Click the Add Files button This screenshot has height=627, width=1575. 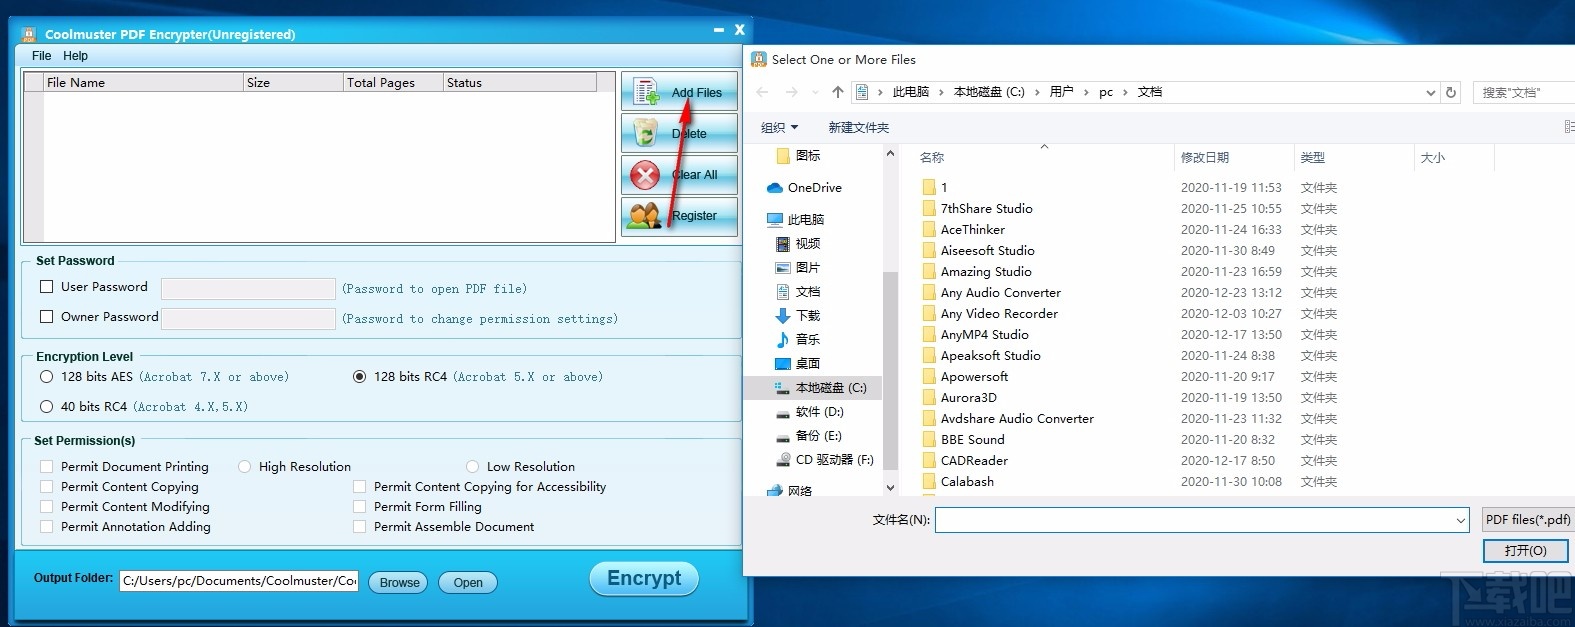click(x=679, y=92)
